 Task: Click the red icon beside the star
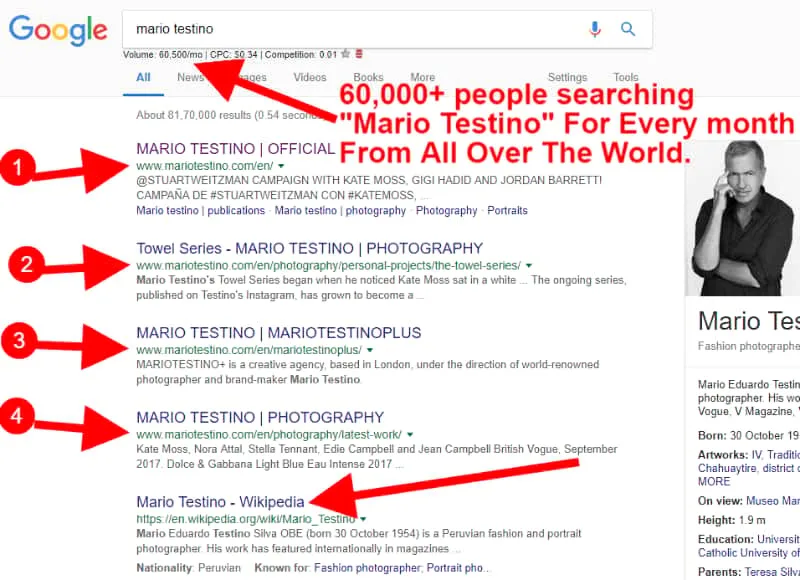coord(359,54)
